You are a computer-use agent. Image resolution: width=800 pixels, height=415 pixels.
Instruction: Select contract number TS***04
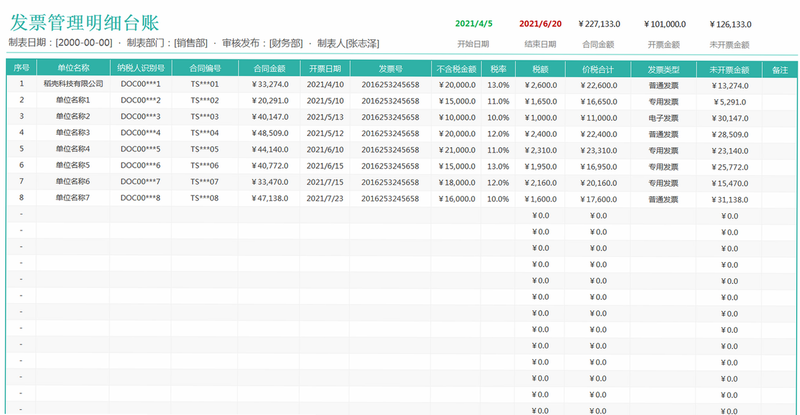[x=205, y=133]
